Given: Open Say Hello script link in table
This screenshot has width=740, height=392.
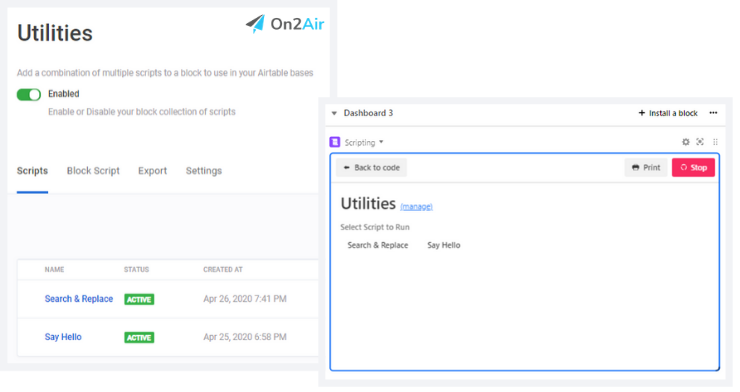Looking at the screenshot, I should [63, 337].
